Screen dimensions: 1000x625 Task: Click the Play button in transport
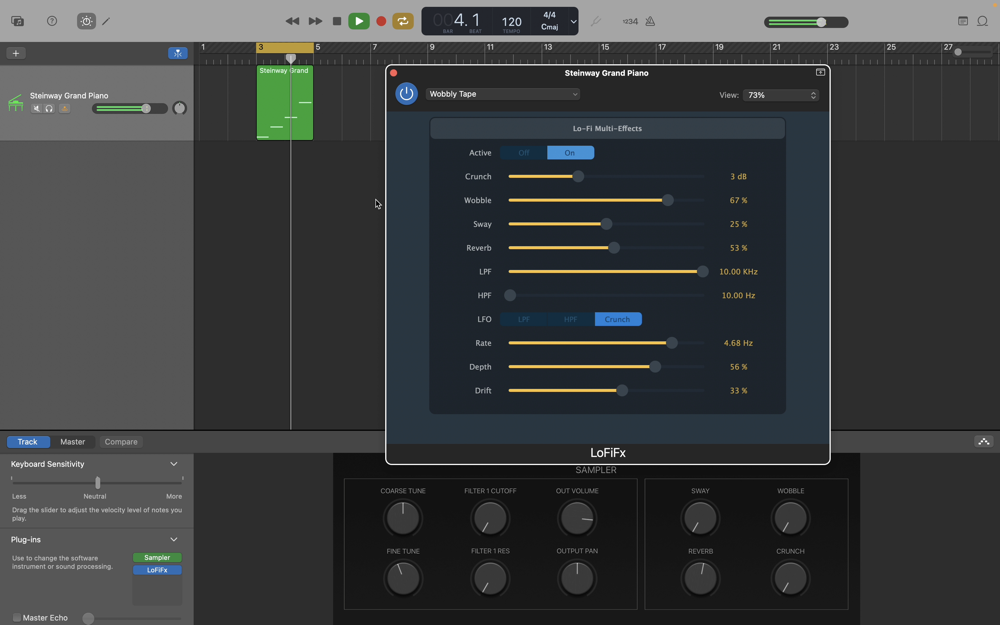click(358, 21)
